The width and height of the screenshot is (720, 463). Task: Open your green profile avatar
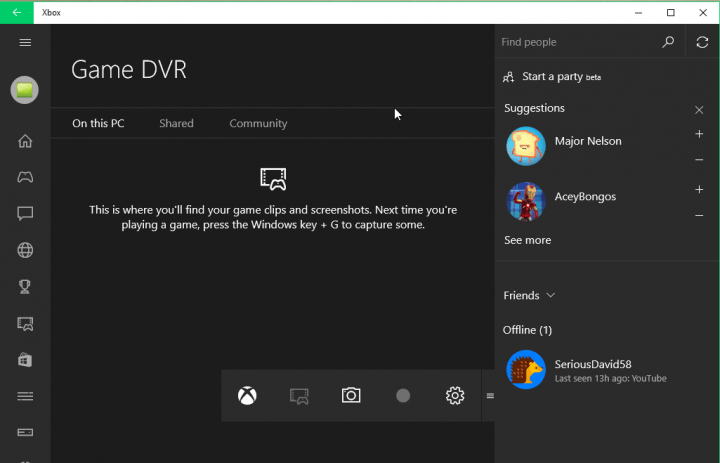(24, 90)
